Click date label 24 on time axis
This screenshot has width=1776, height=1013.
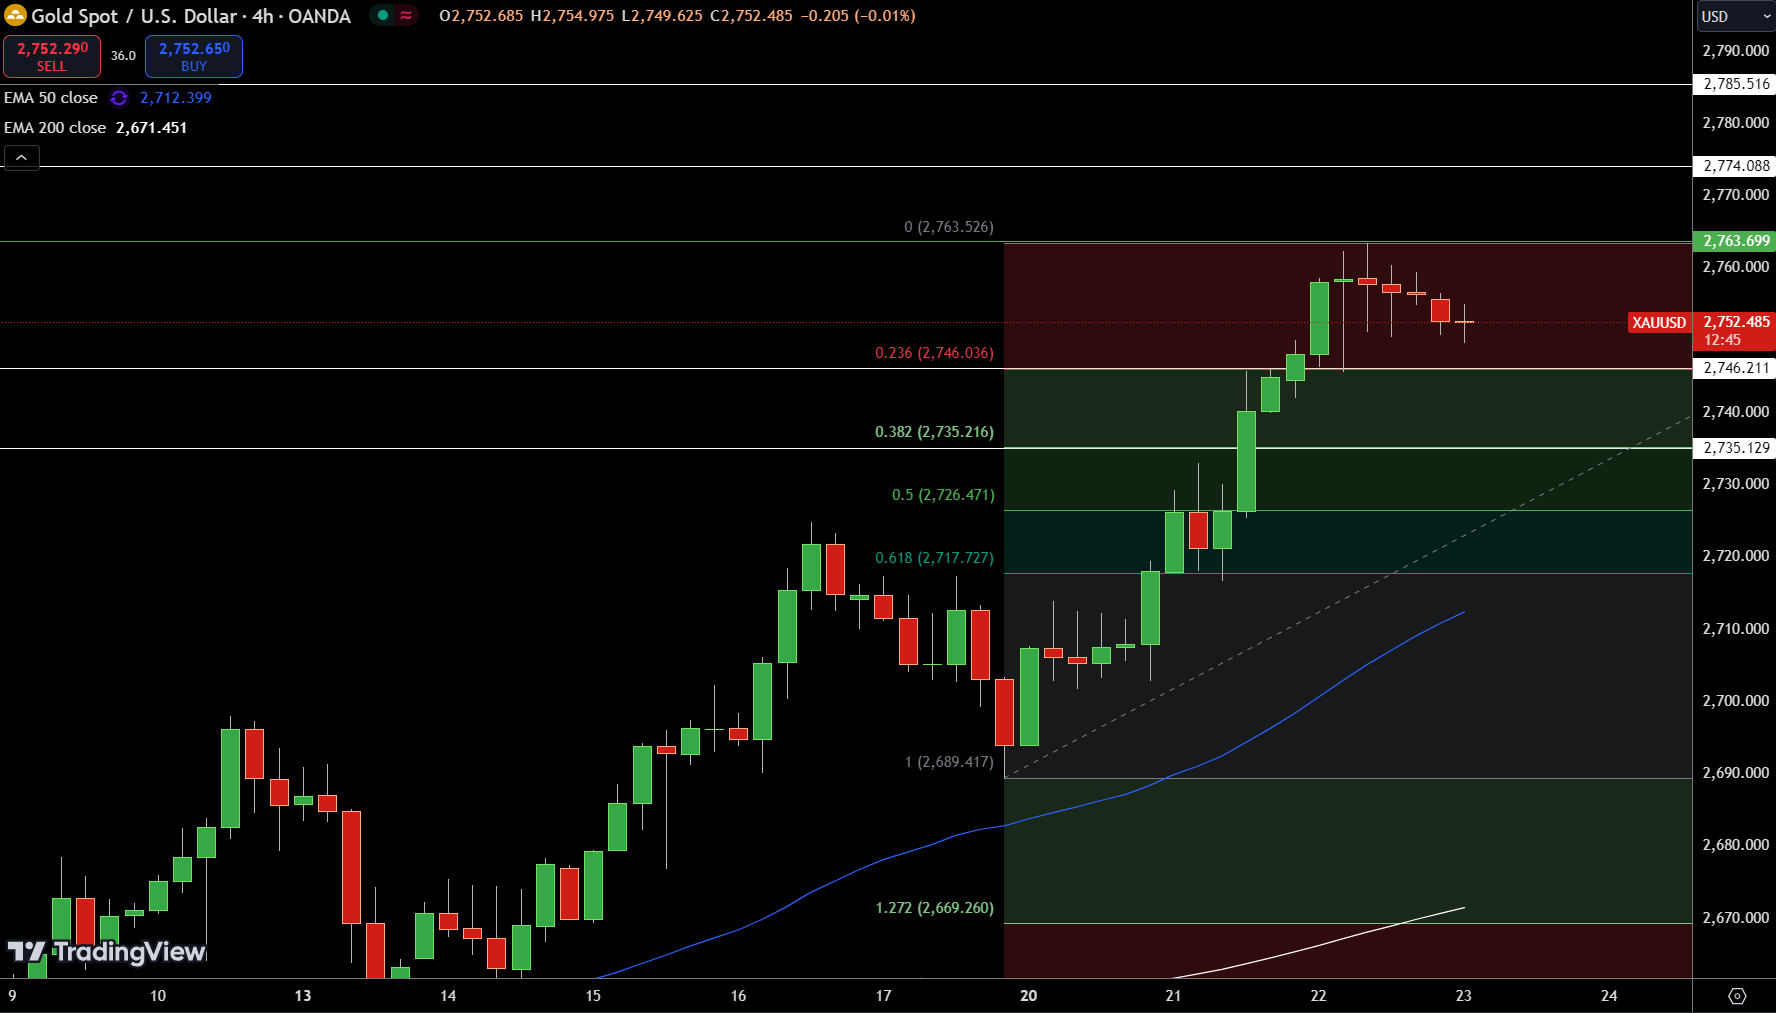(1609, 996)
